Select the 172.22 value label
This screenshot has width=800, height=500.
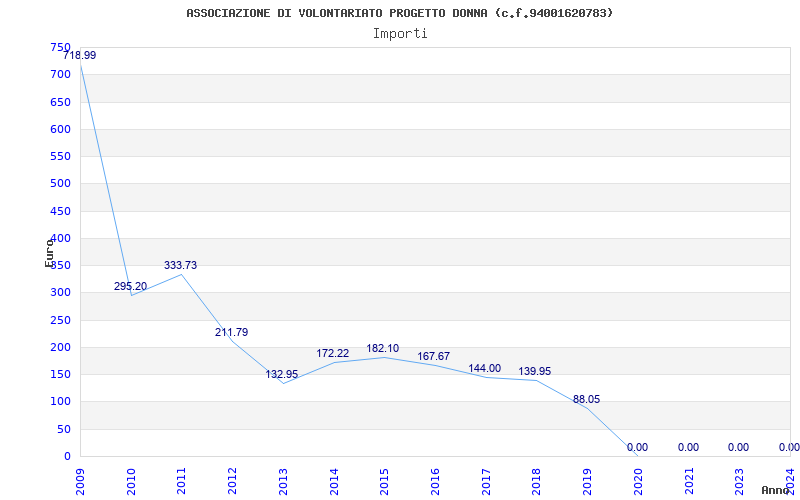pyautogui.click(x=333, y=353)
